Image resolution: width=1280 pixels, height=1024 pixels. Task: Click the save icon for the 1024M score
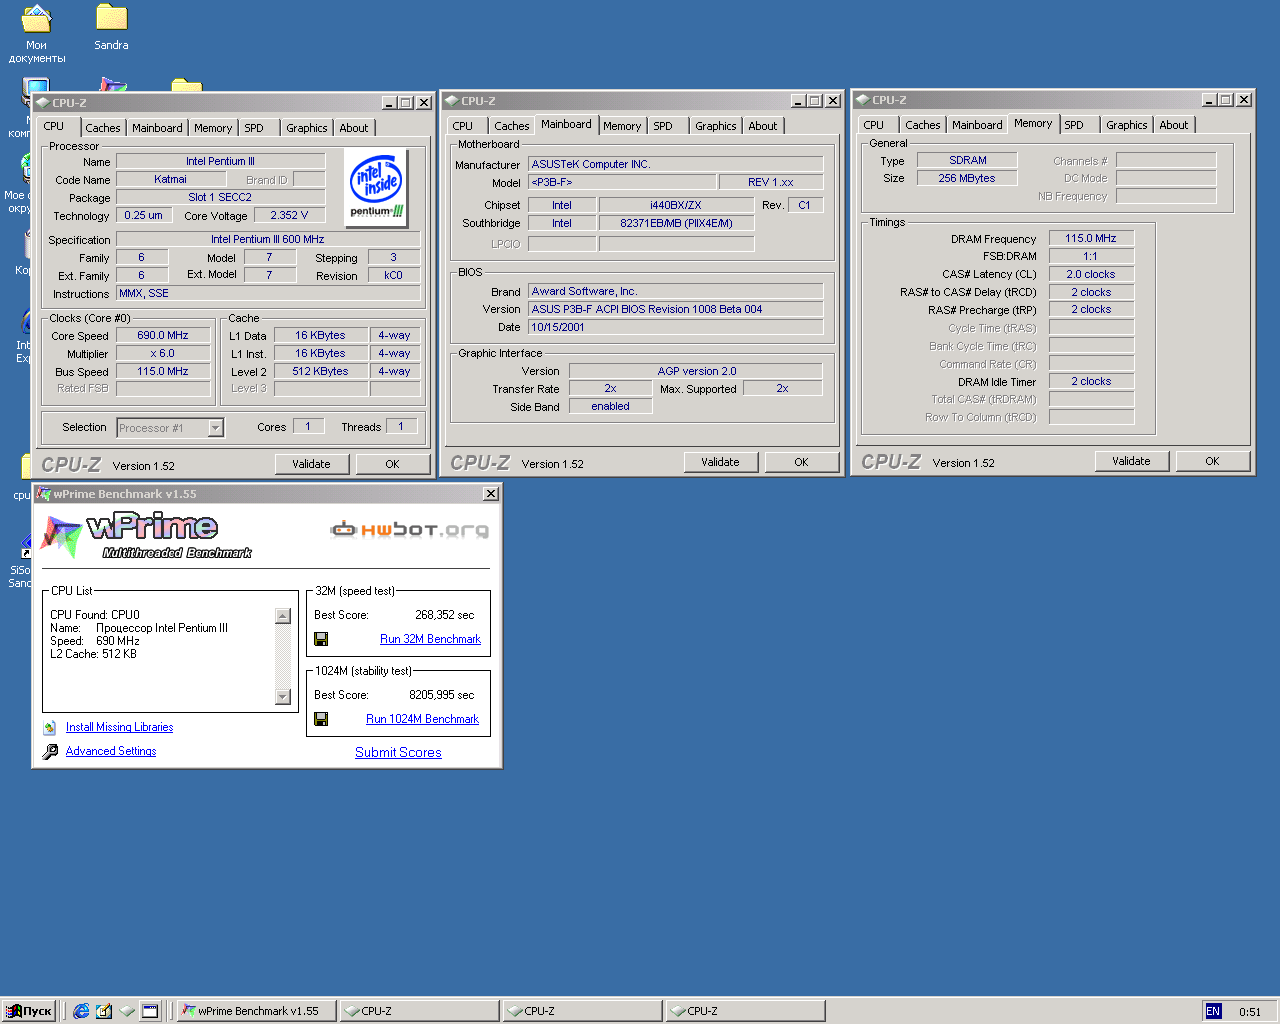pos(321,719)
